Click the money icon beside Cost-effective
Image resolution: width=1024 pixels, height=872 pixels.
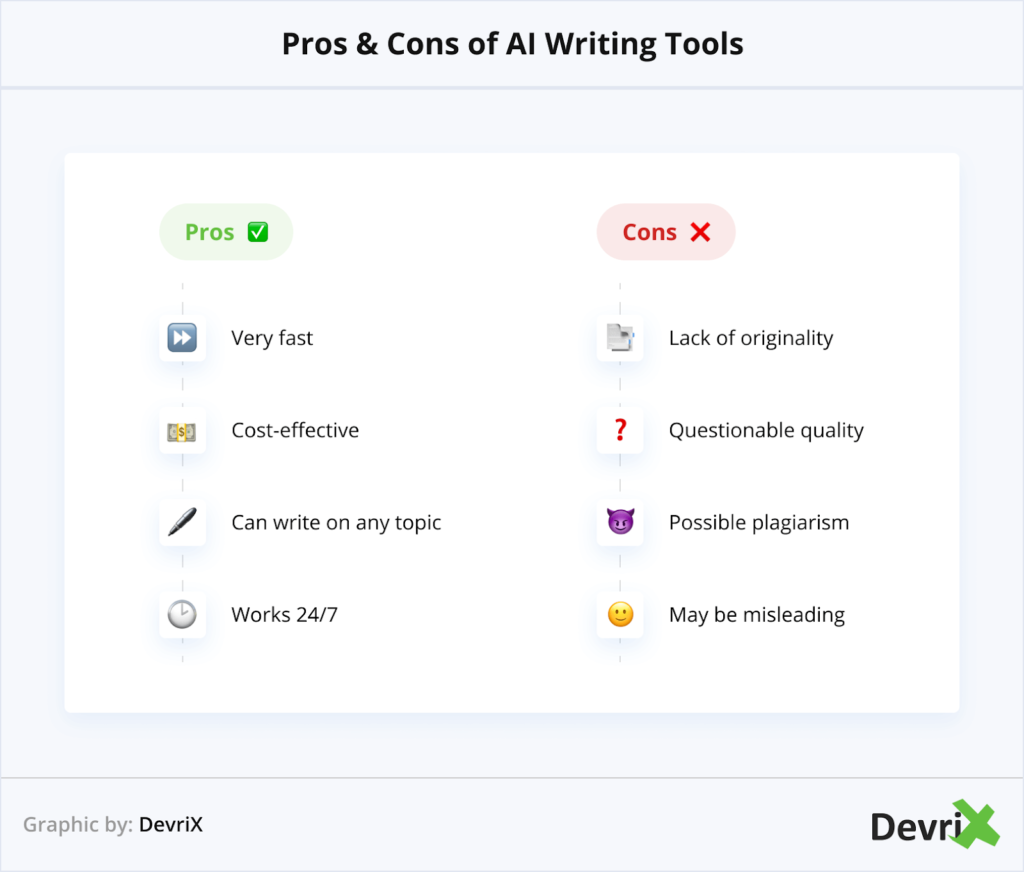point(182,431)
